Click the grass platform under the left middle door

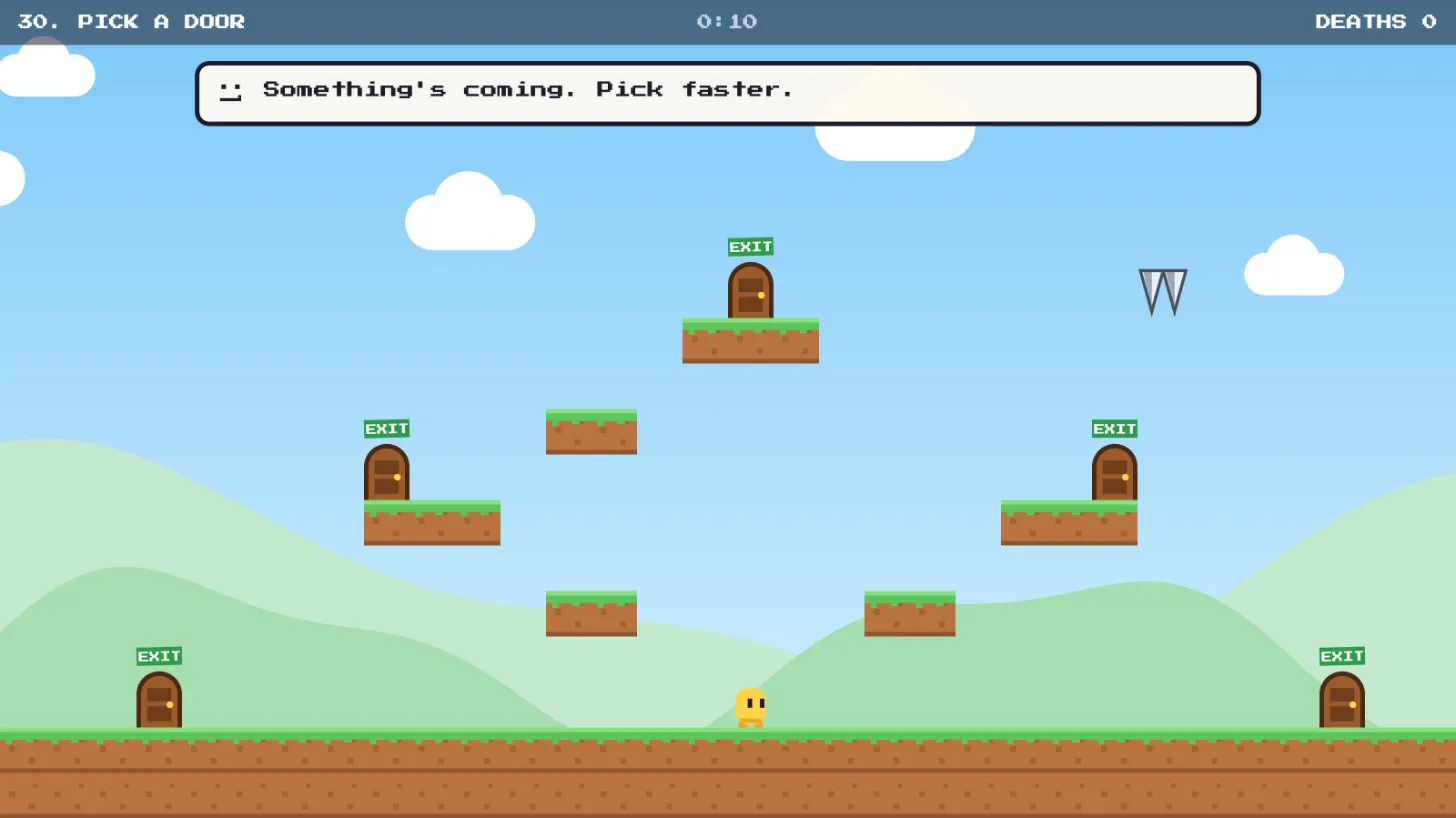(432, 523)
